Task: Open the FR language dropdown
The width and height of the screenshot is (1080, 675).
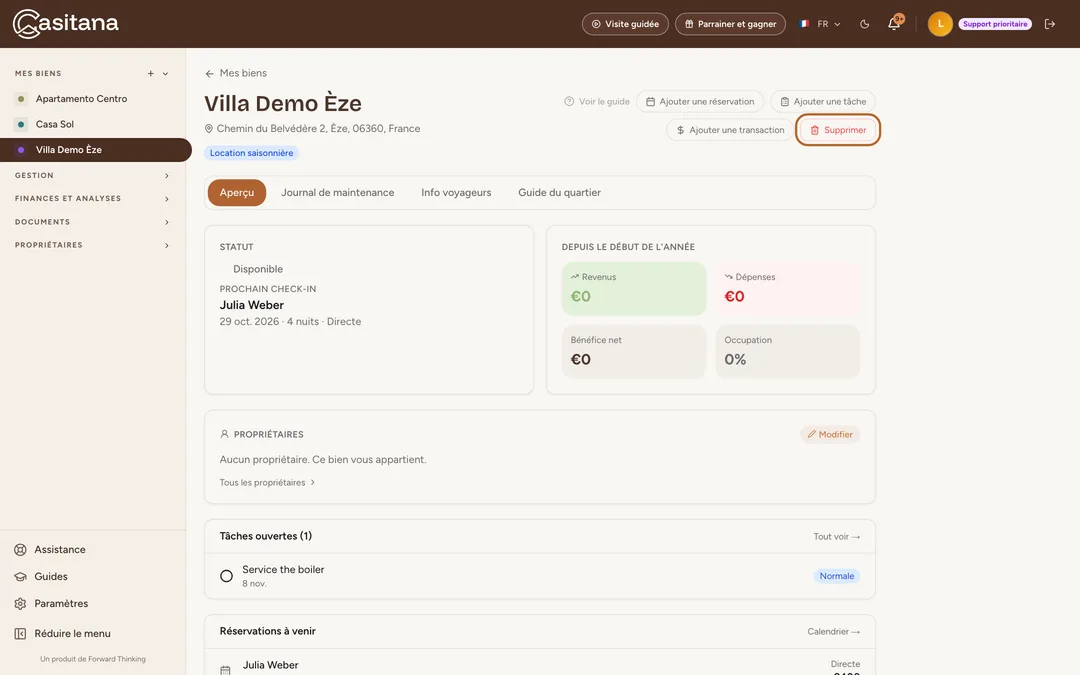Action: click(820, 24)
